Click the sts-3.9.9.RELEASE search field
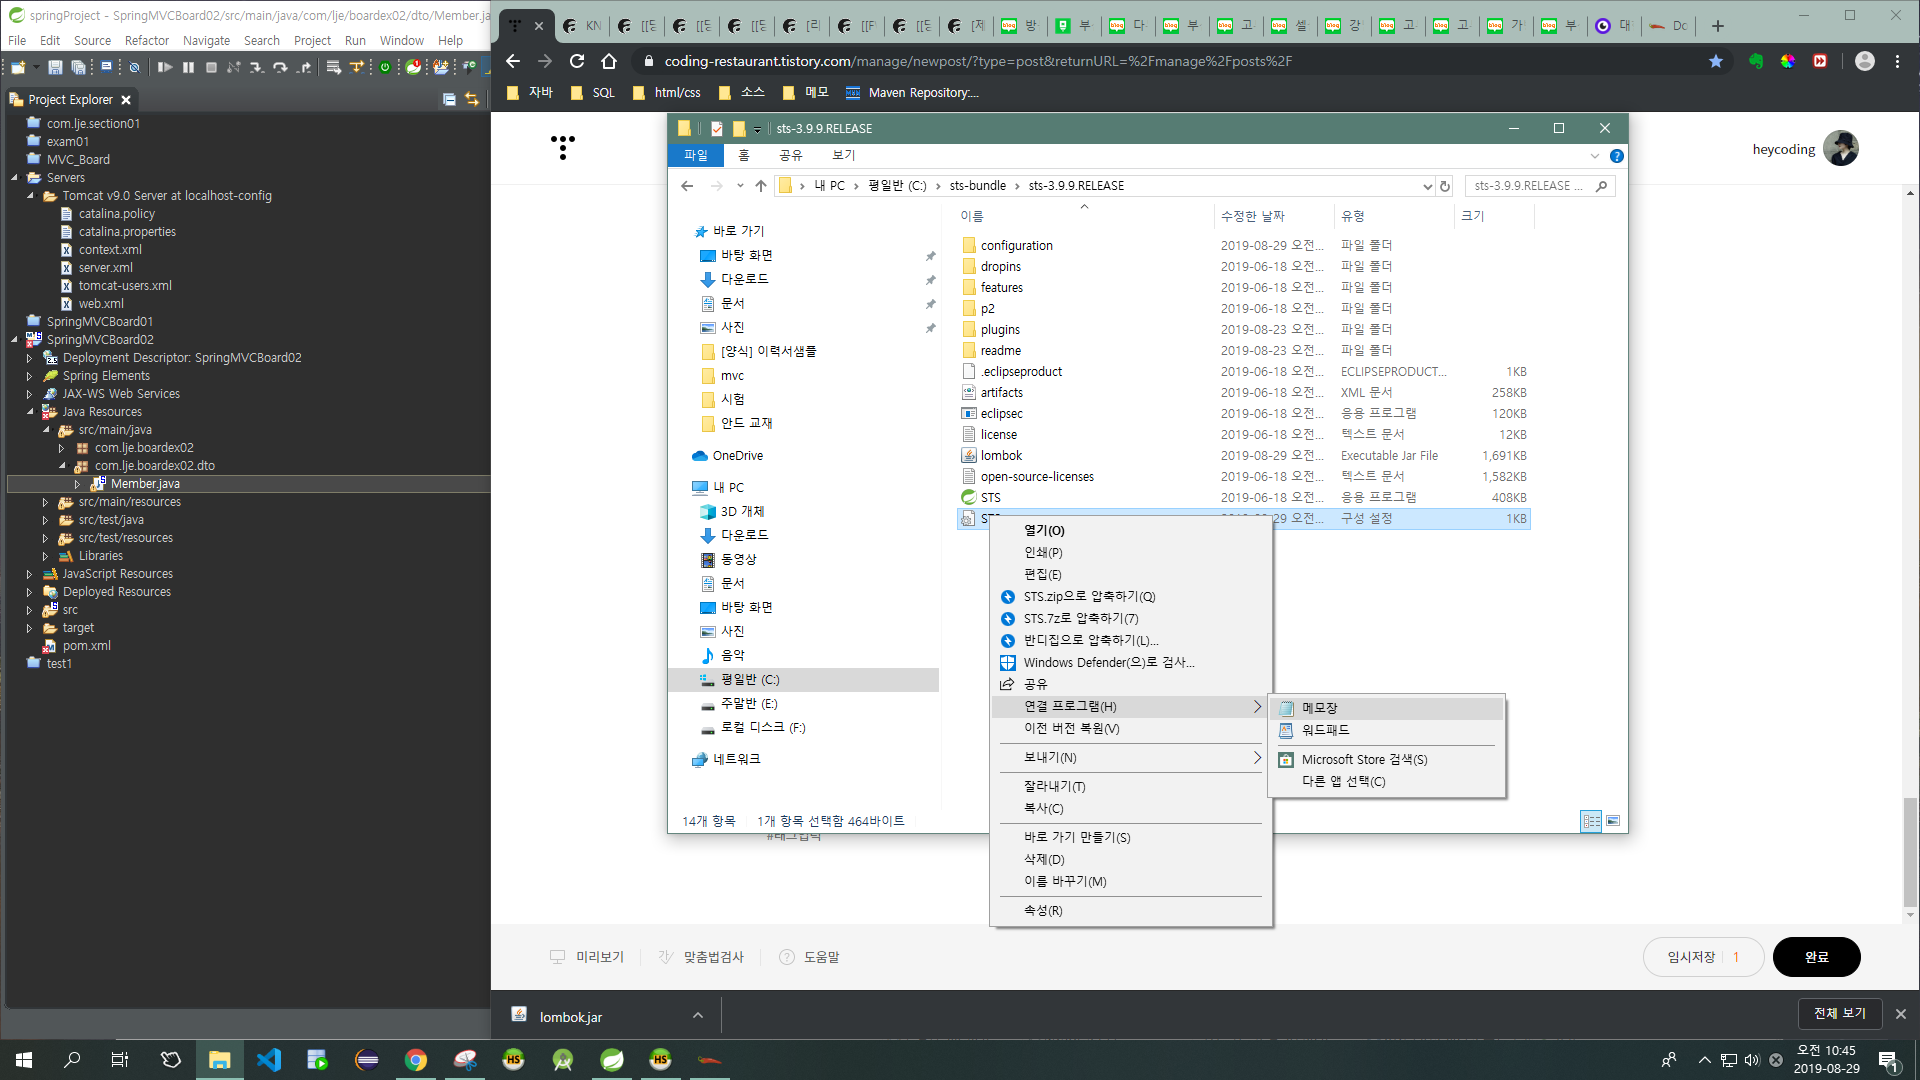This screenshot has height=1080, width=1920. click(x=1530, y=186)
